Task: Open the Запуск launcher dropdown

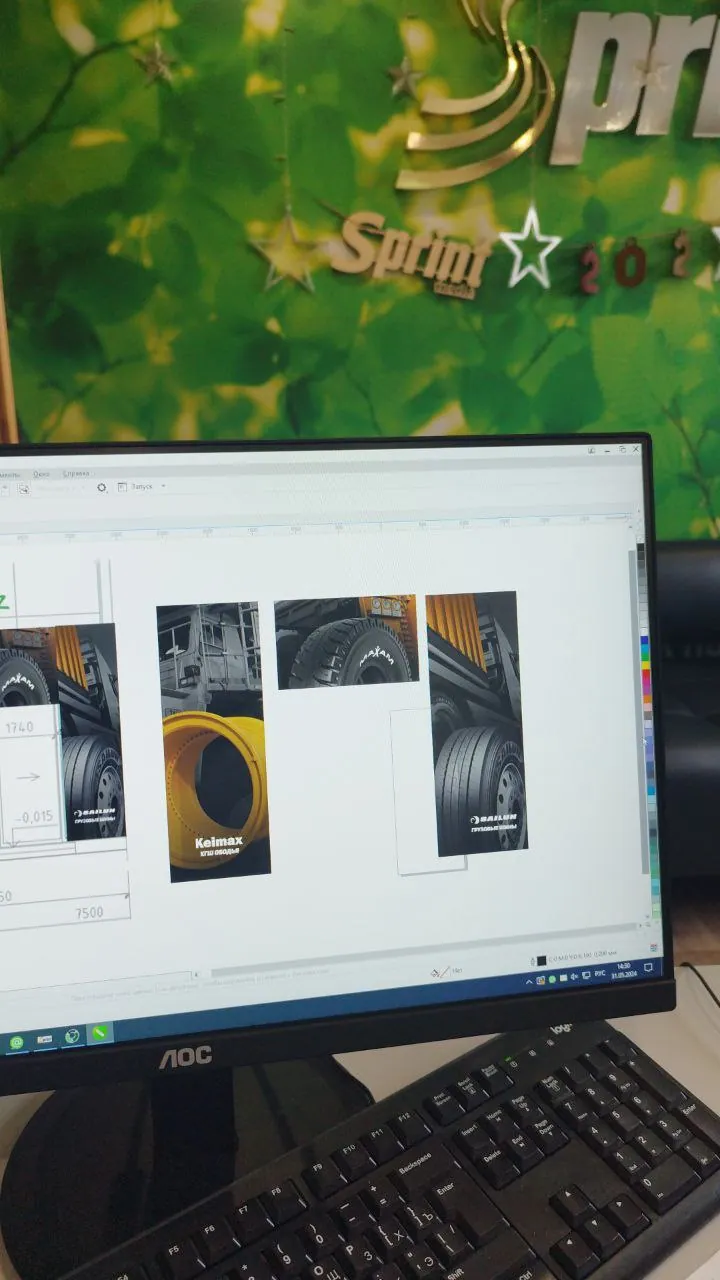Action: point(142,487)
